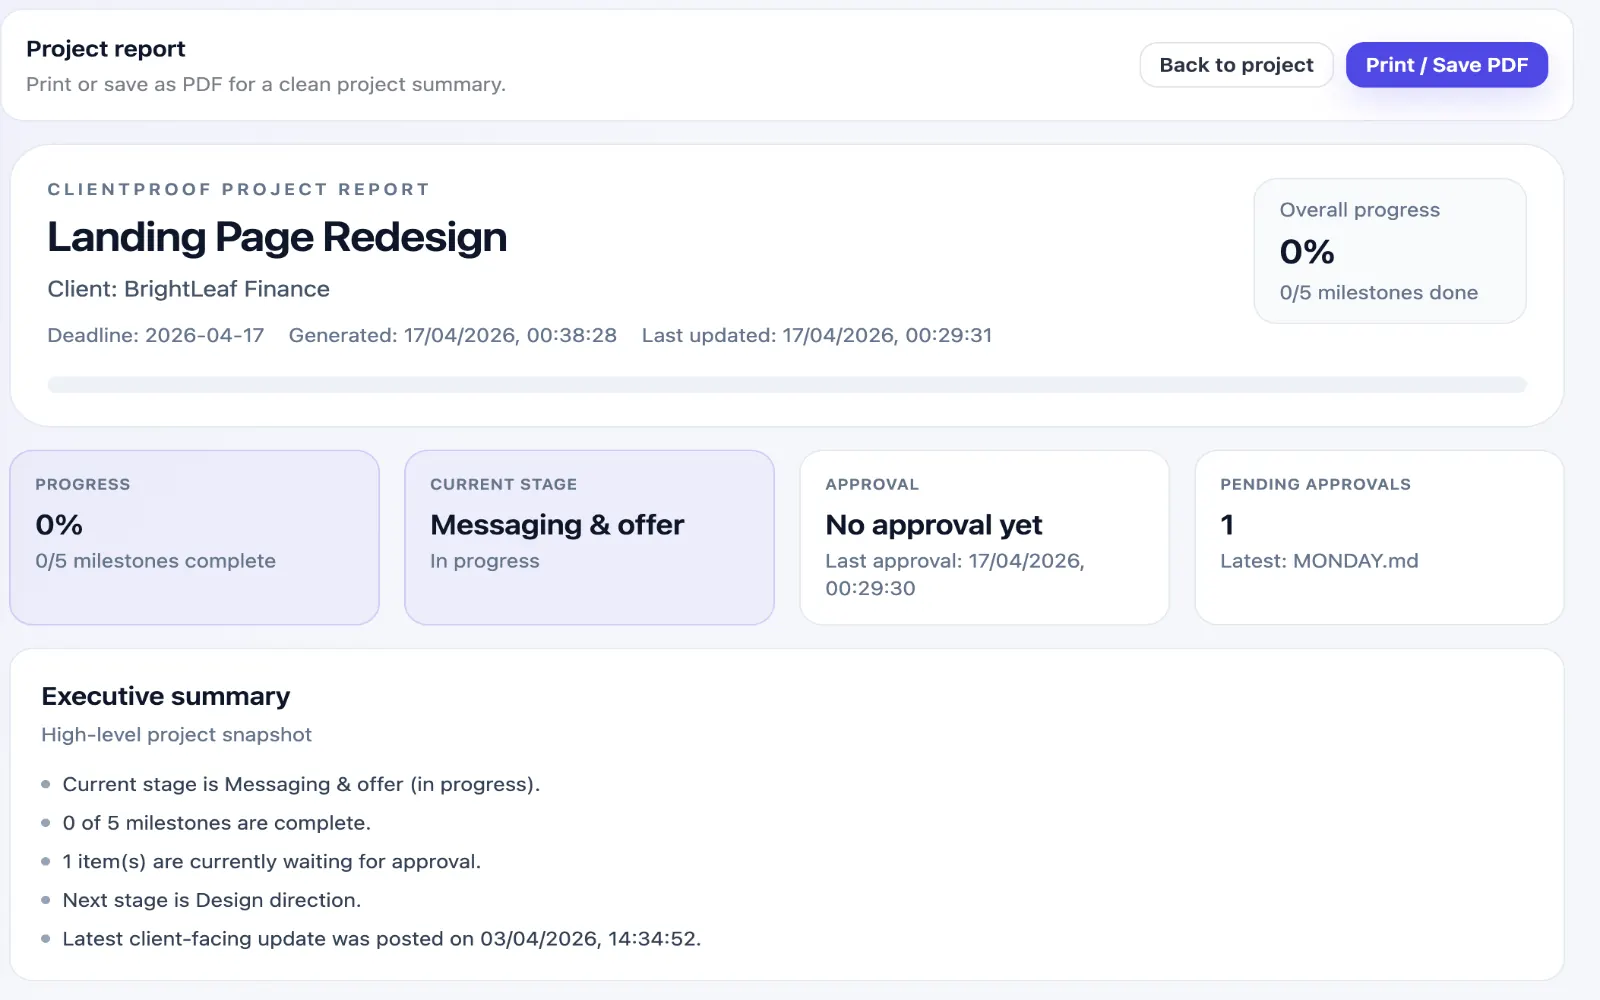
Task: Click the Overall progress box
Action: tap(1390, 251)
